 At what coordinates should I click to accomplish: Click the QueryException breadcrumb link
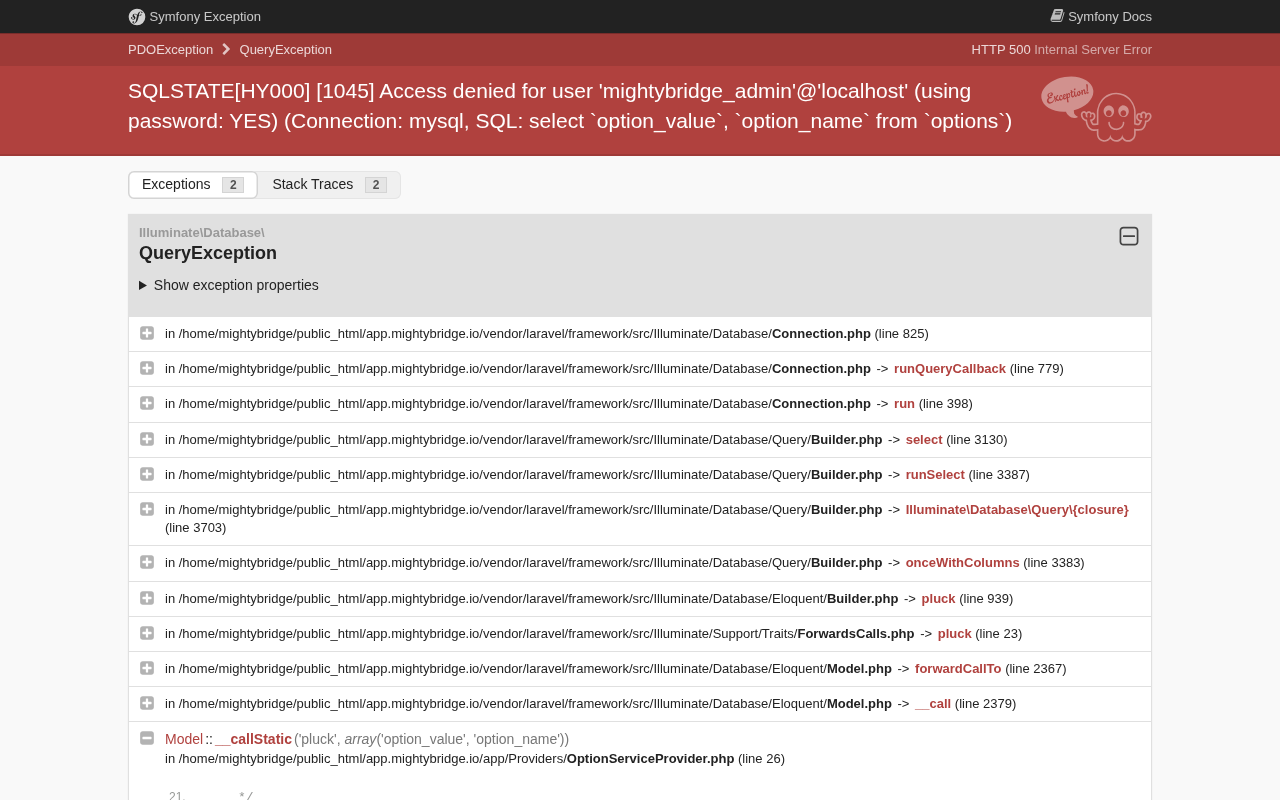(286, 50)
